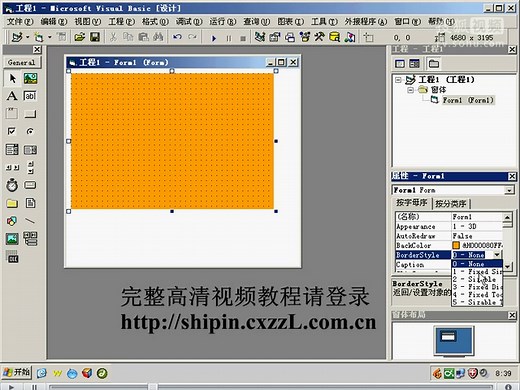Switch to 按字母序 properties tab
This screenshot has width=520, height=390.
[x=412, y=203]
